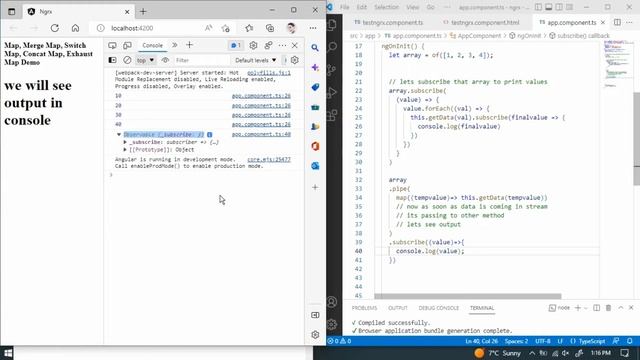The image size is (640, 360).
Task: Open VS Code Extensions view
Action: [332, 115]
